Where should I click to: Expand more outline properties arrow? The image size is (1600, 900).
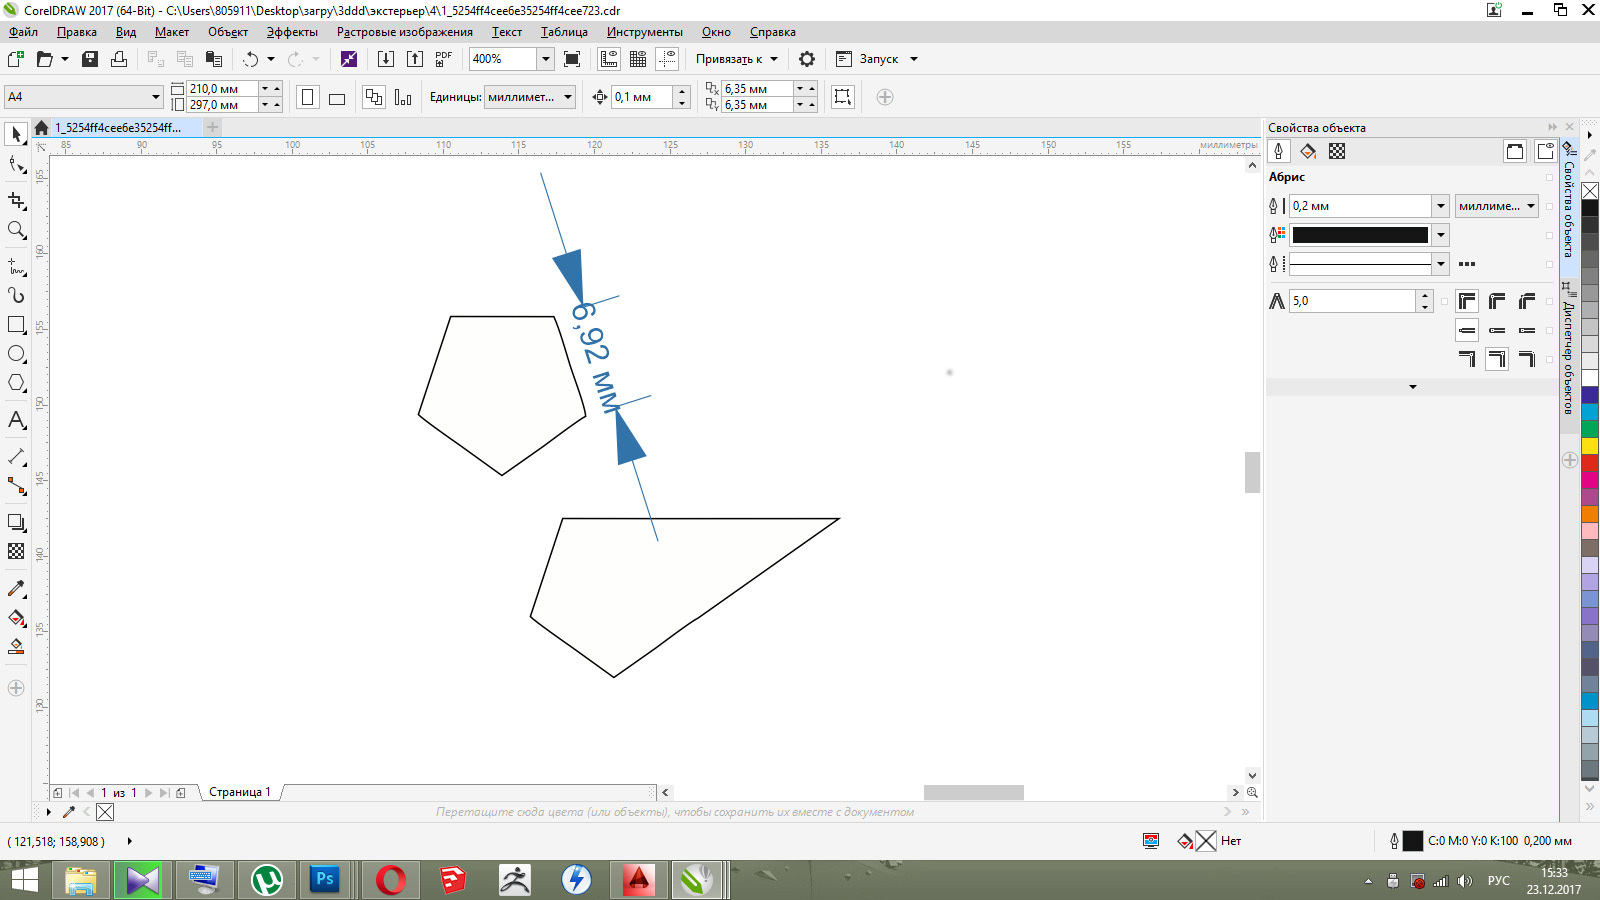pos(1412,387)
